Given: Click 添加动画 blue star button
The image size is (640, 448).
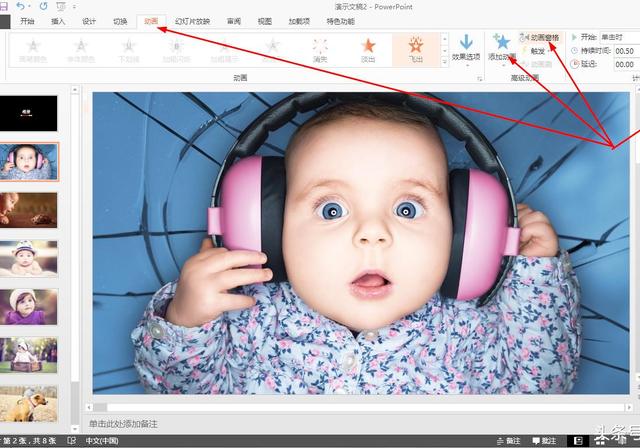Looking at the screenshot, I should [x=502, y=50].
